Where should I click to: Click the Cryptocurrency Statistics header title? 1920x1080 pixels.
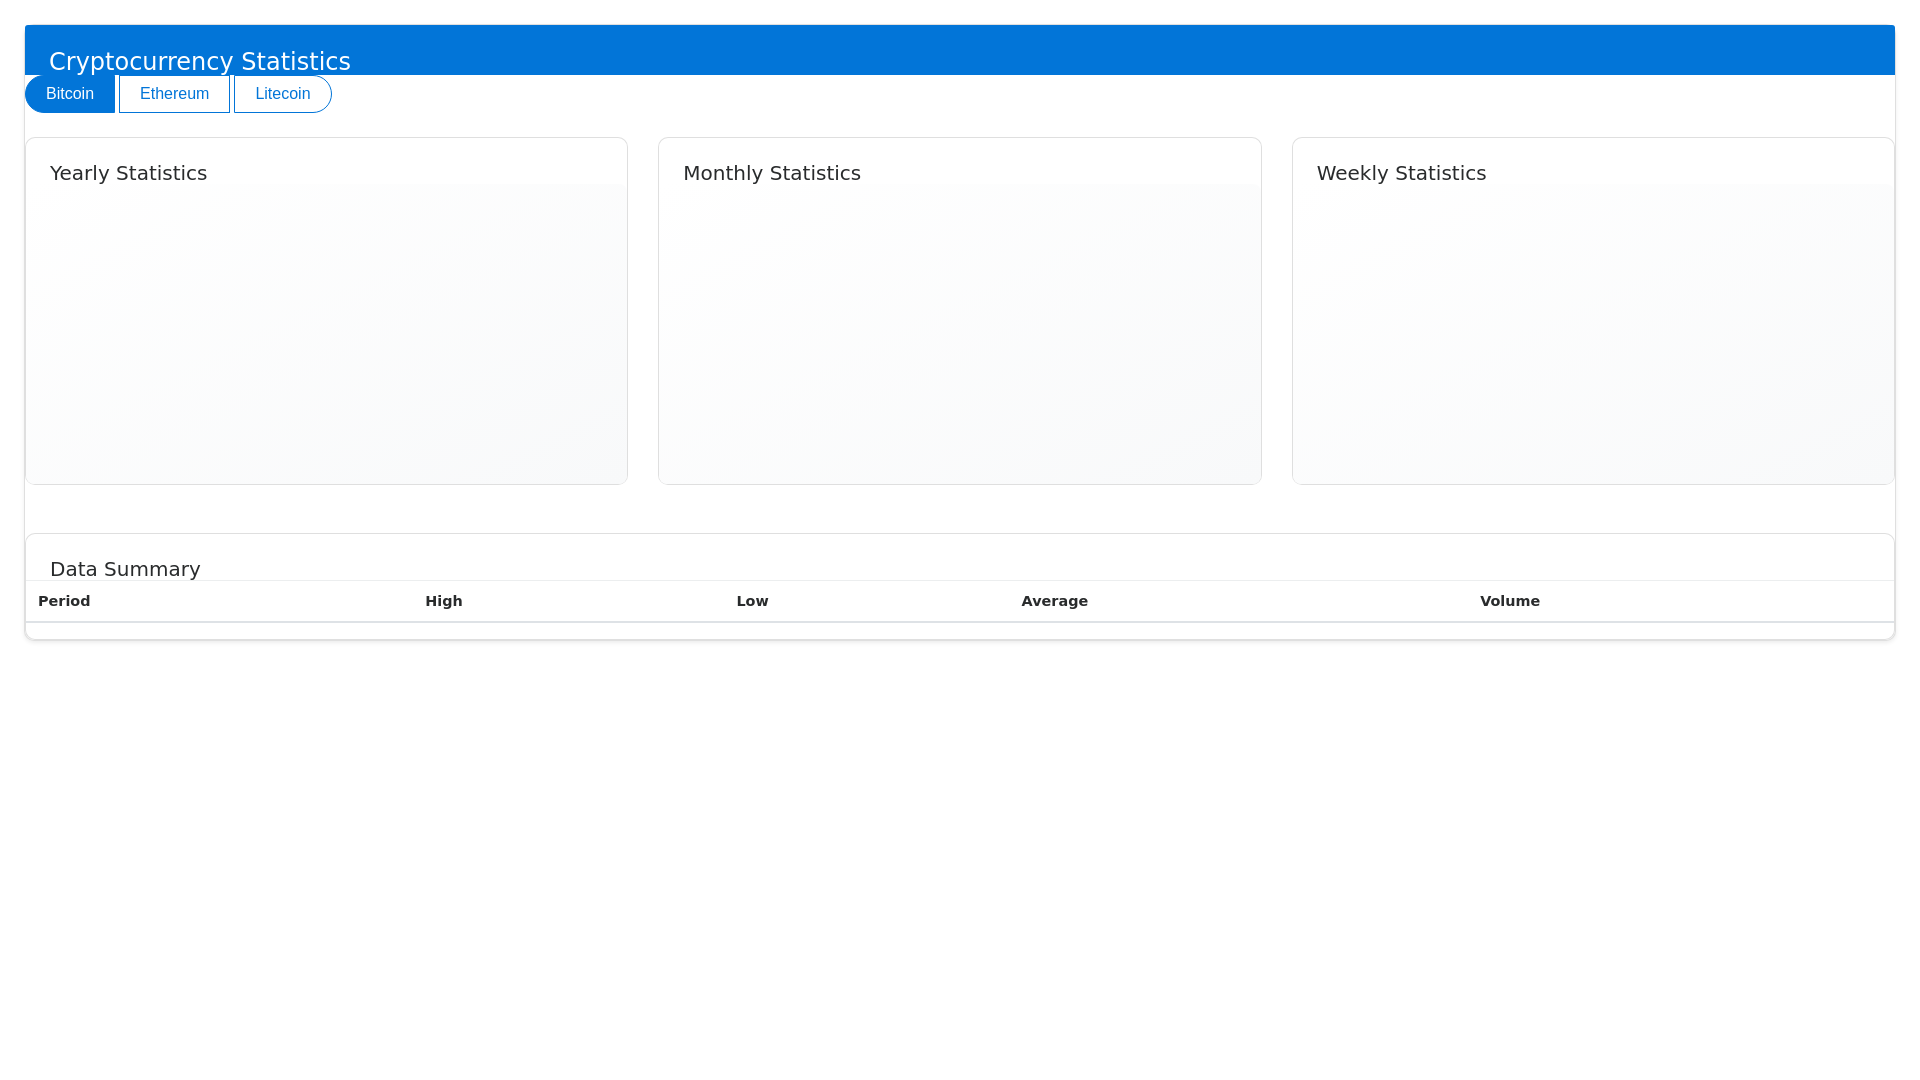pyautogui.click(x=200, y=61)
